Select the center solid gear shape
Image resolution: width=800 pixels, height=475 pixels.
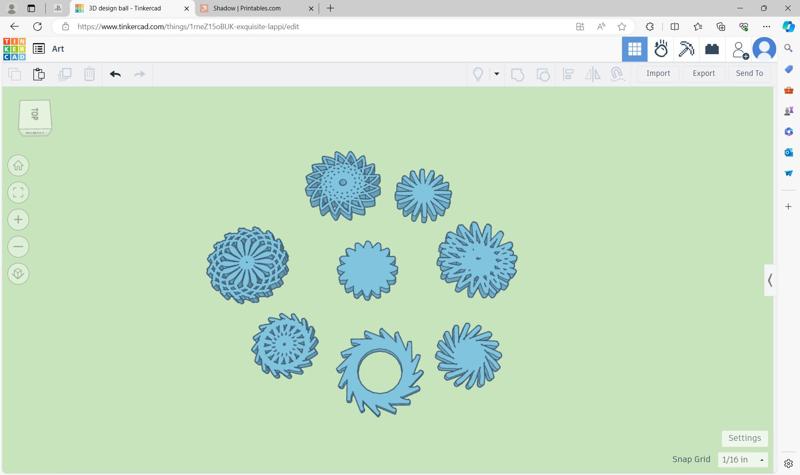tap(367, 270)
